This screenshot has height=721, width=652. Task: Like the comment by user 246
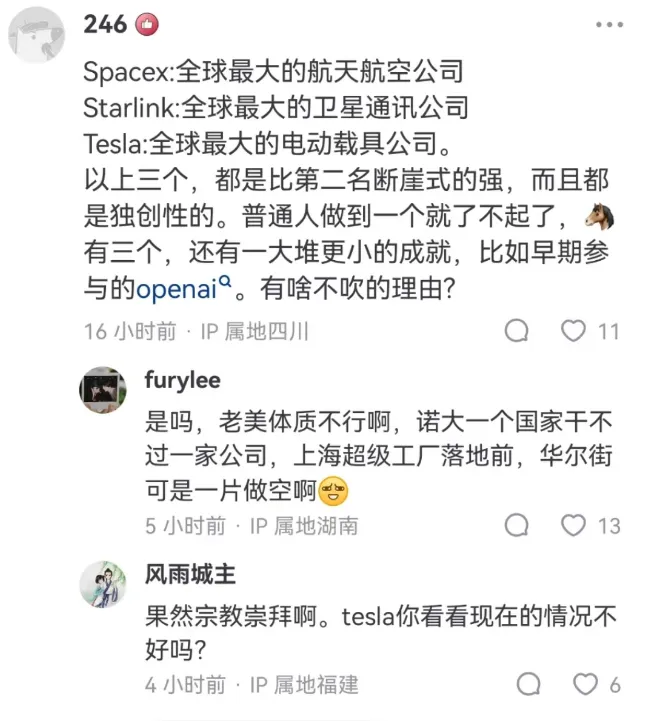pos(573,331)
